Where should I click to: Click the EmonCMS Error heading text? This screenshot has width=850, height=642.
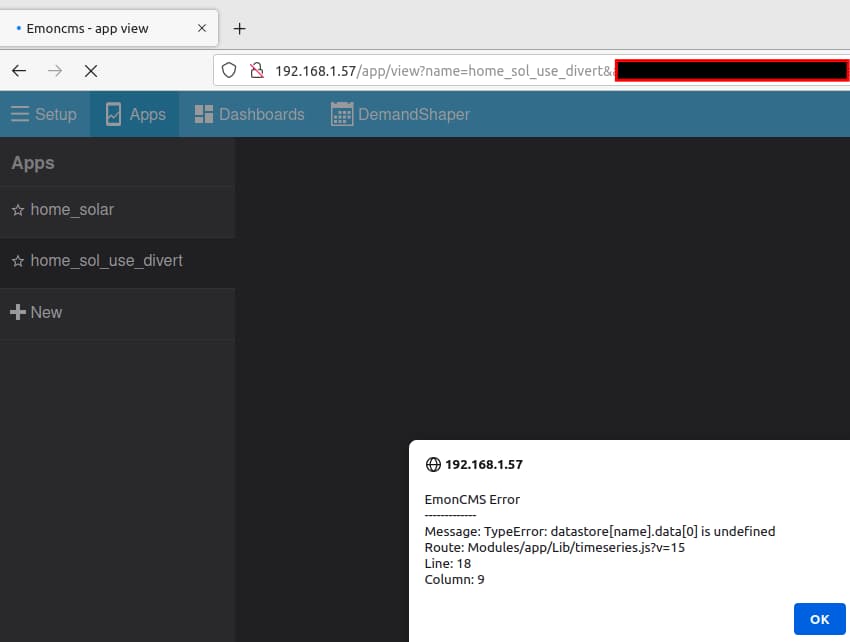(x=472, y=499)
